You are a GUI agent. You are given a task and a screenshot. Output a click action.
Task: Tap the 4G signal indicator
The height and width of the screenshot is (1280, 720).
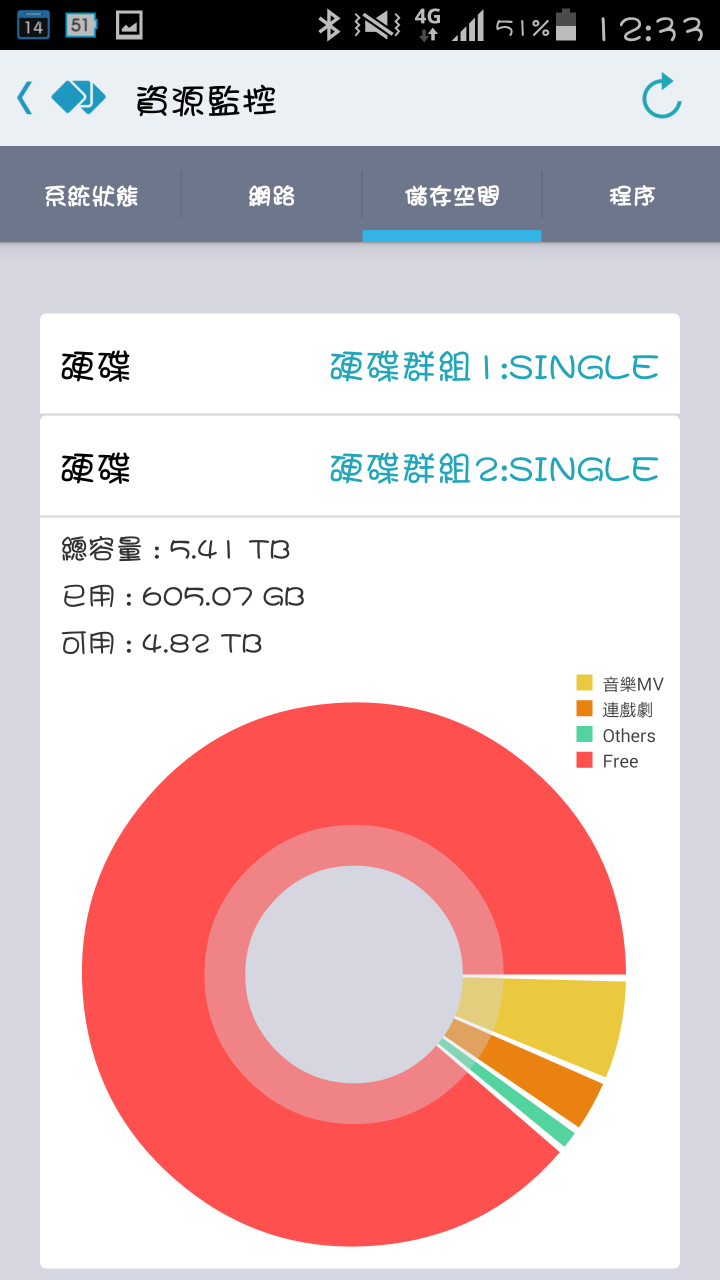[x=428, y=25]
